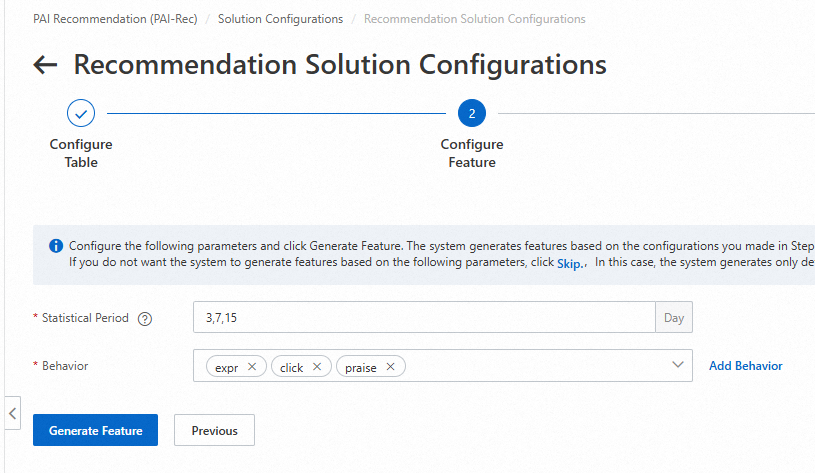Remove the click behavior tag
Screen dimensions: 815x473
tap(317, 367)
